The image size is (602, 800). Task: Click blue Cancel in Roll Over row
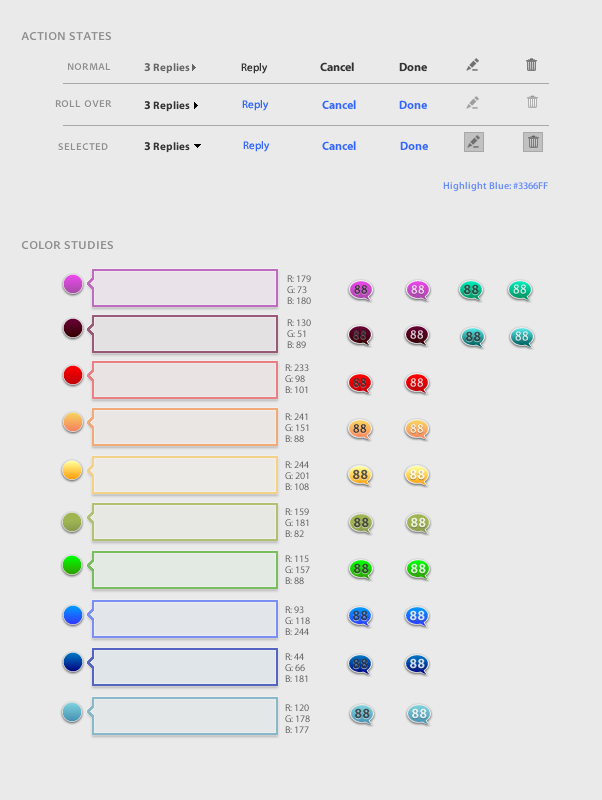[x=339, y=105]
